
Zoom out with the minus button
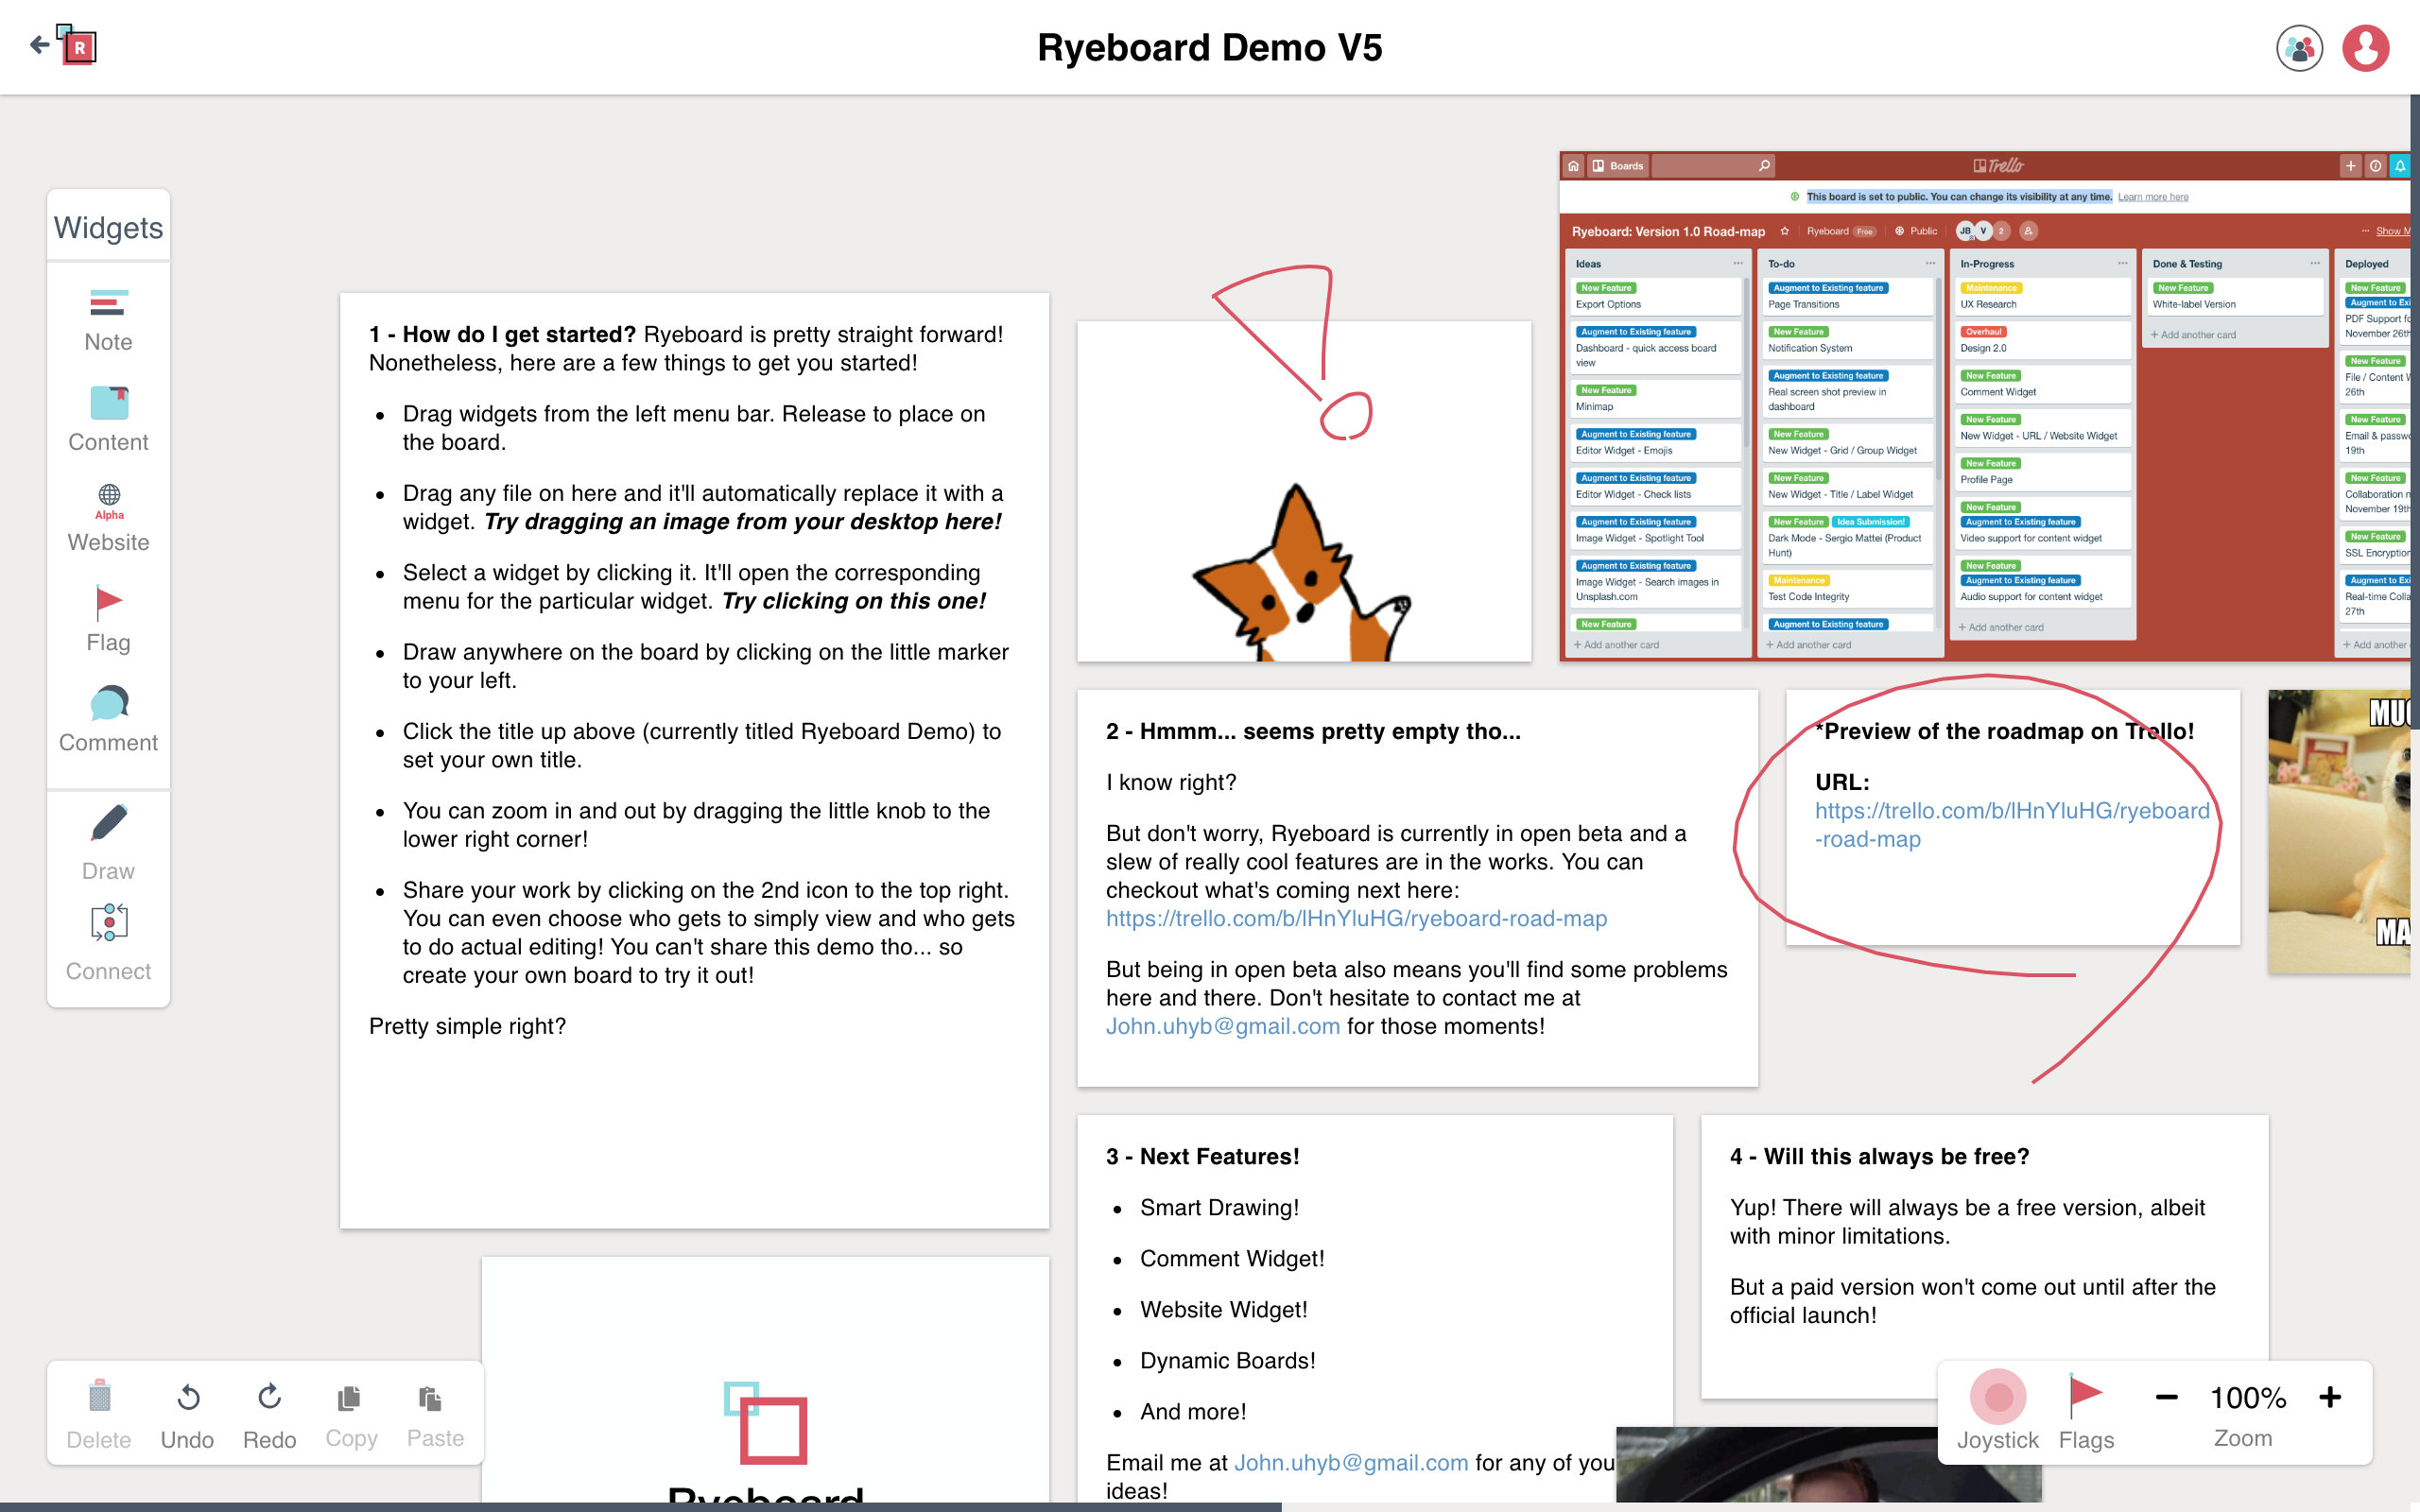(2166, 1397)
